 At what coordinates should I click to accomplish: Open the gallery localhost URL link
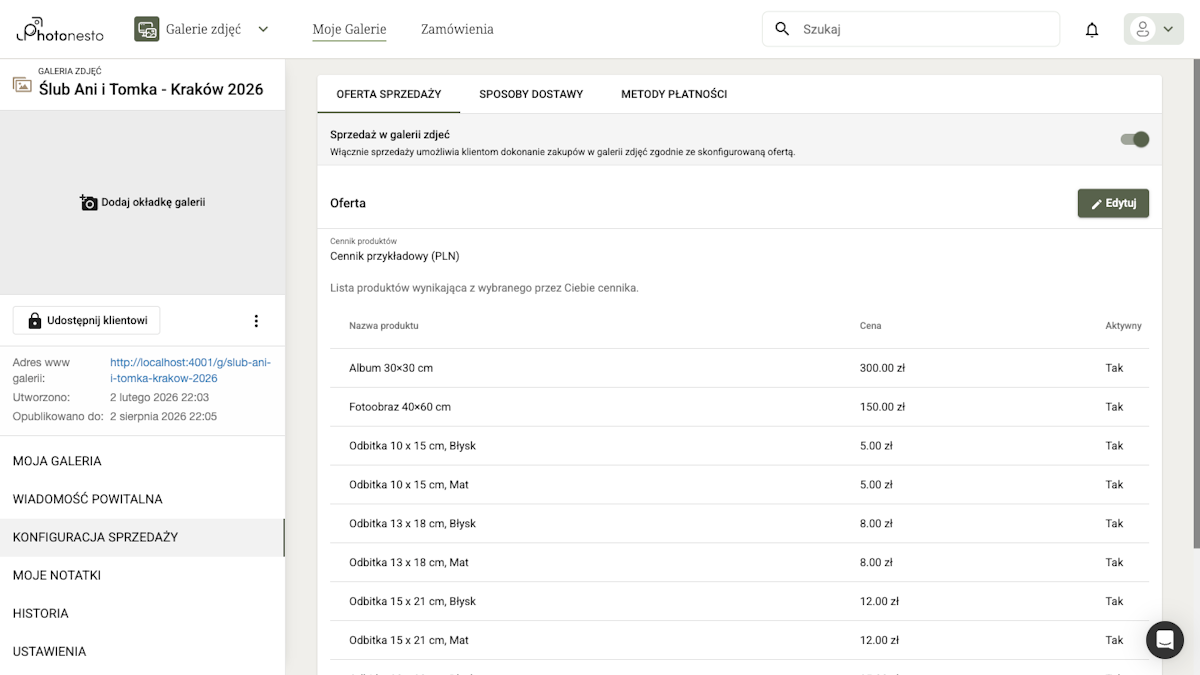(x=190, y=370)
